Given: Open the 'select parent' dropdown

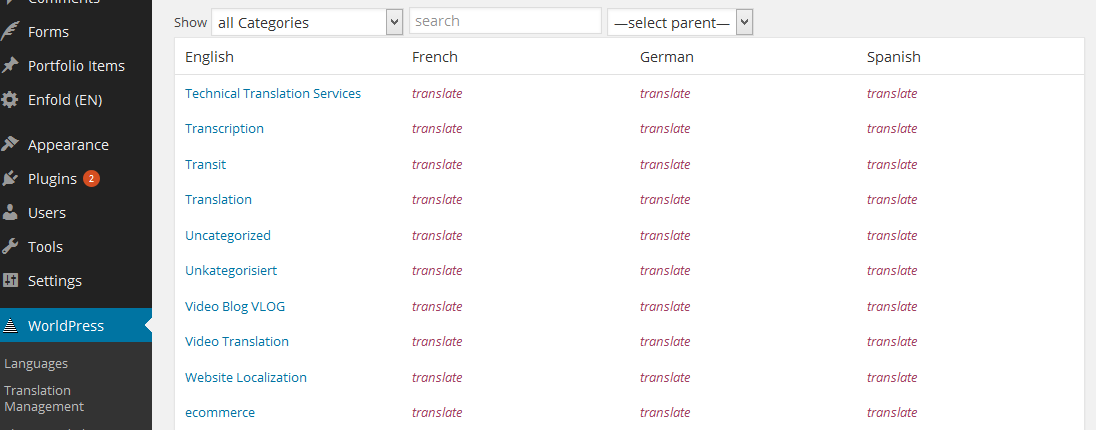Looking at the screenshot, I should pos(680,22).
